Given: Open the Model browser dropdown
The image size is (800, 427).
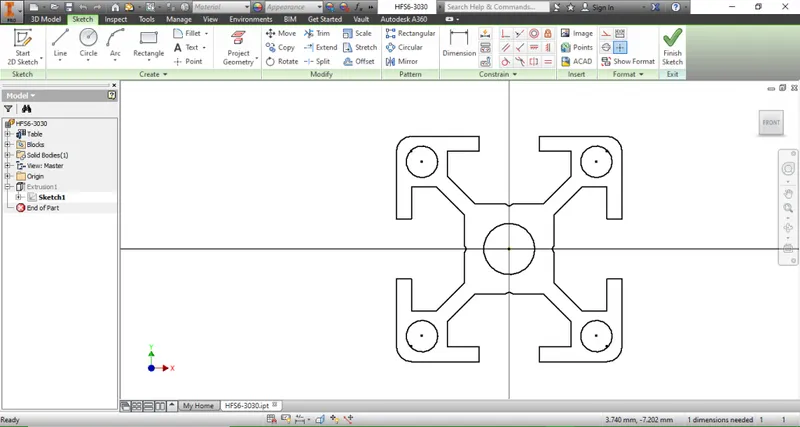Looking at the screenshot, I should tap(21, 95).
